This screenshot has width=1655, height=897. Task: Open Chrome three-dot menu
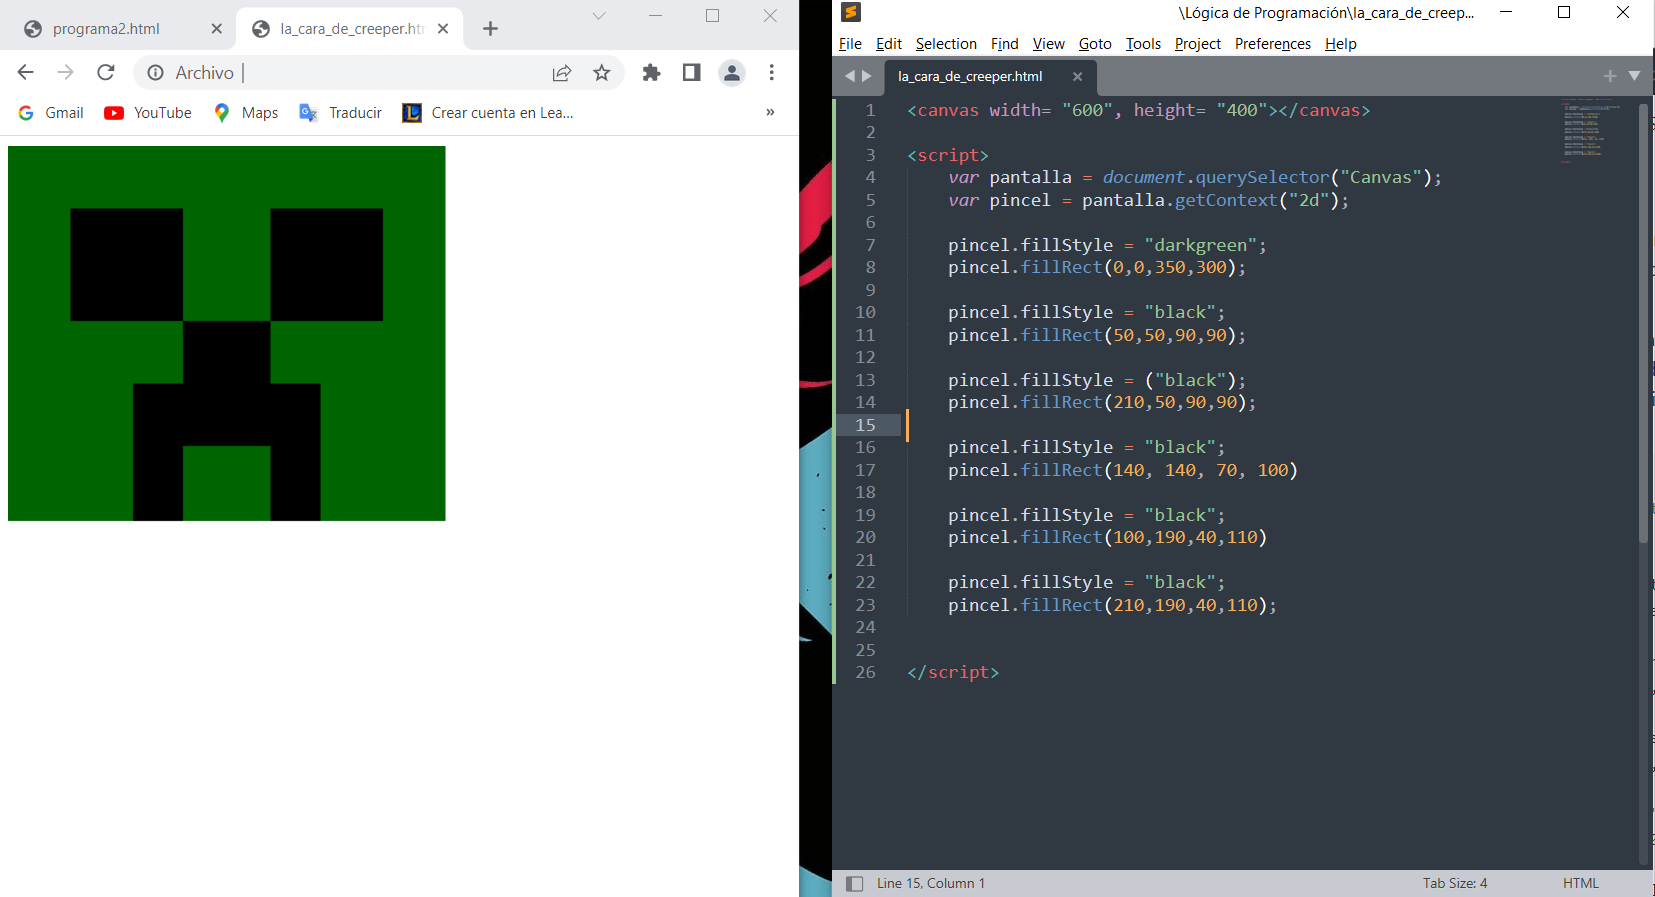772,72
